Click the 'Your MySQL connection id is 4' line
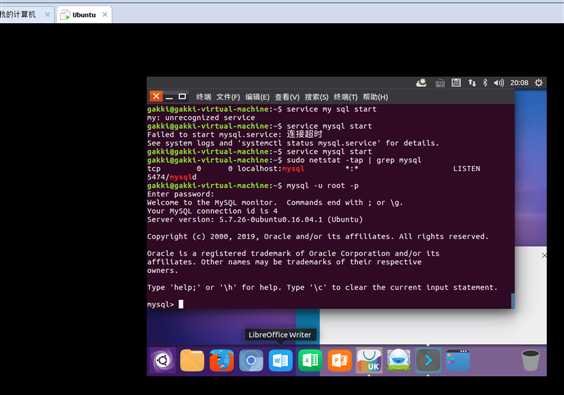 point(212,211)
